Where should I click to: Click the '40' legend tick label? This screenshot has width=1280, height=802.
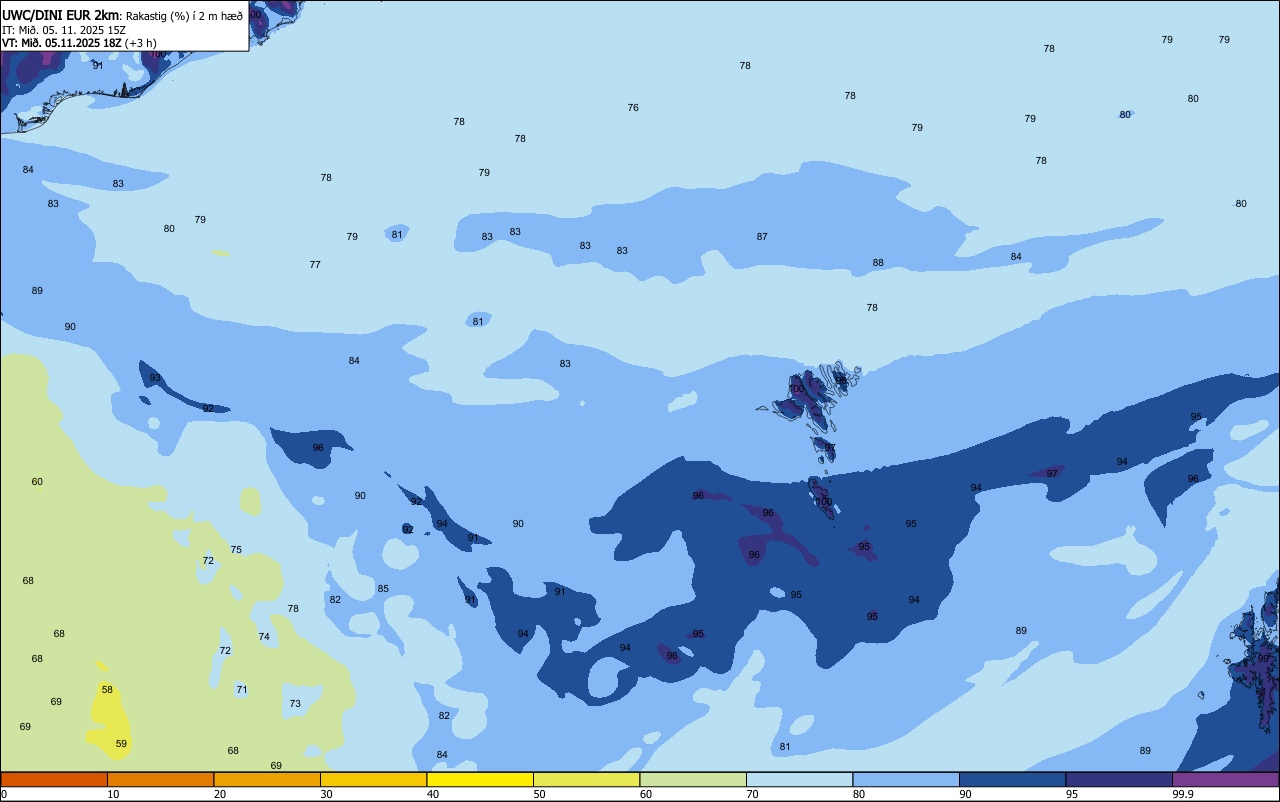[433, 794]
